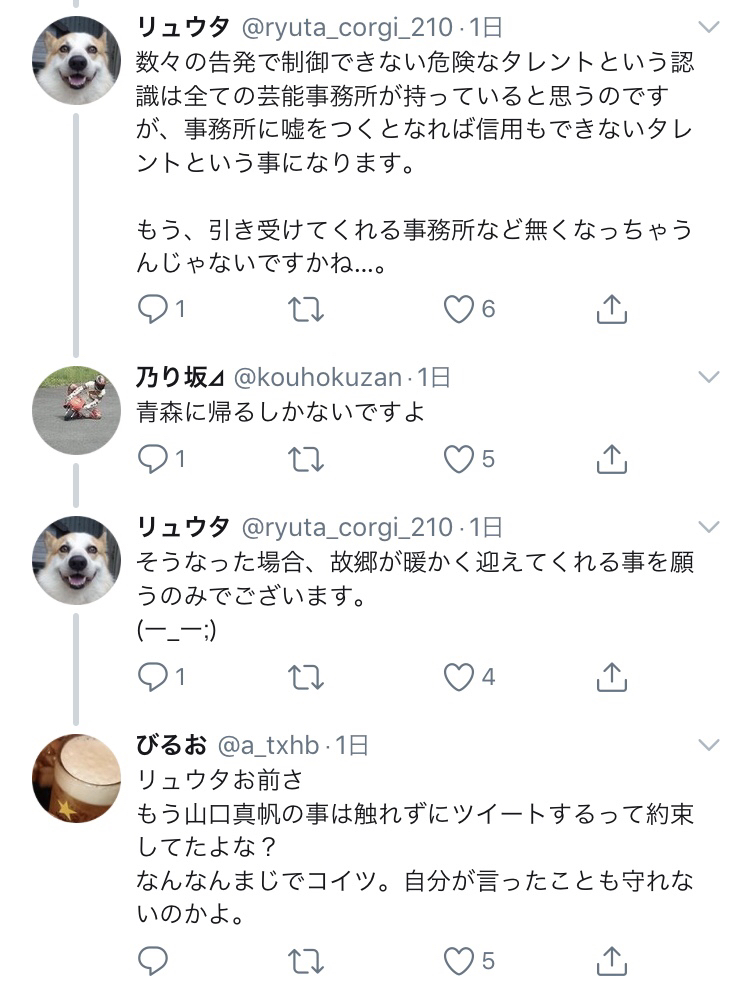Open 乃り坂's motorcycle profile picture
Image resolution: width=750 pixels, height=993 pixels.
77,410
